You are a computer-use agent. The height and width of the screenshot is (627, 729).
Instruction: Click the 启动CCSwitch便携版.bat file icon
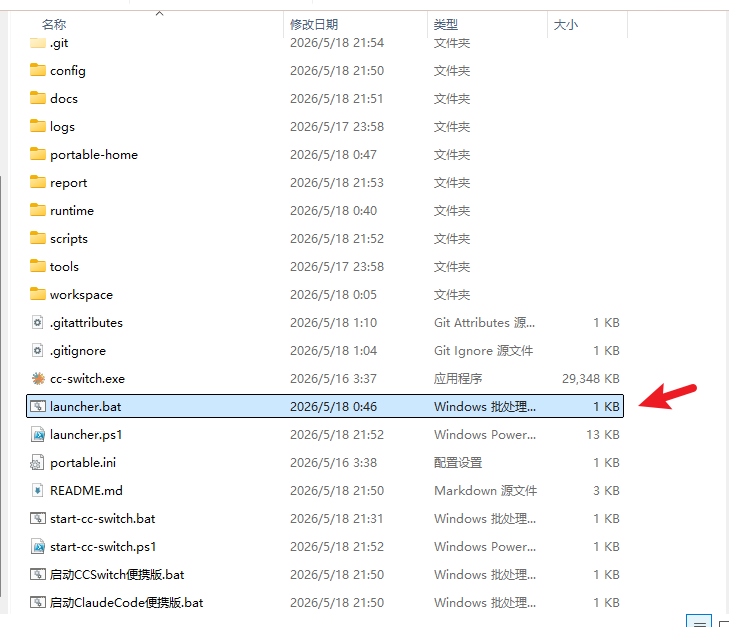click(x=38, y=574)
